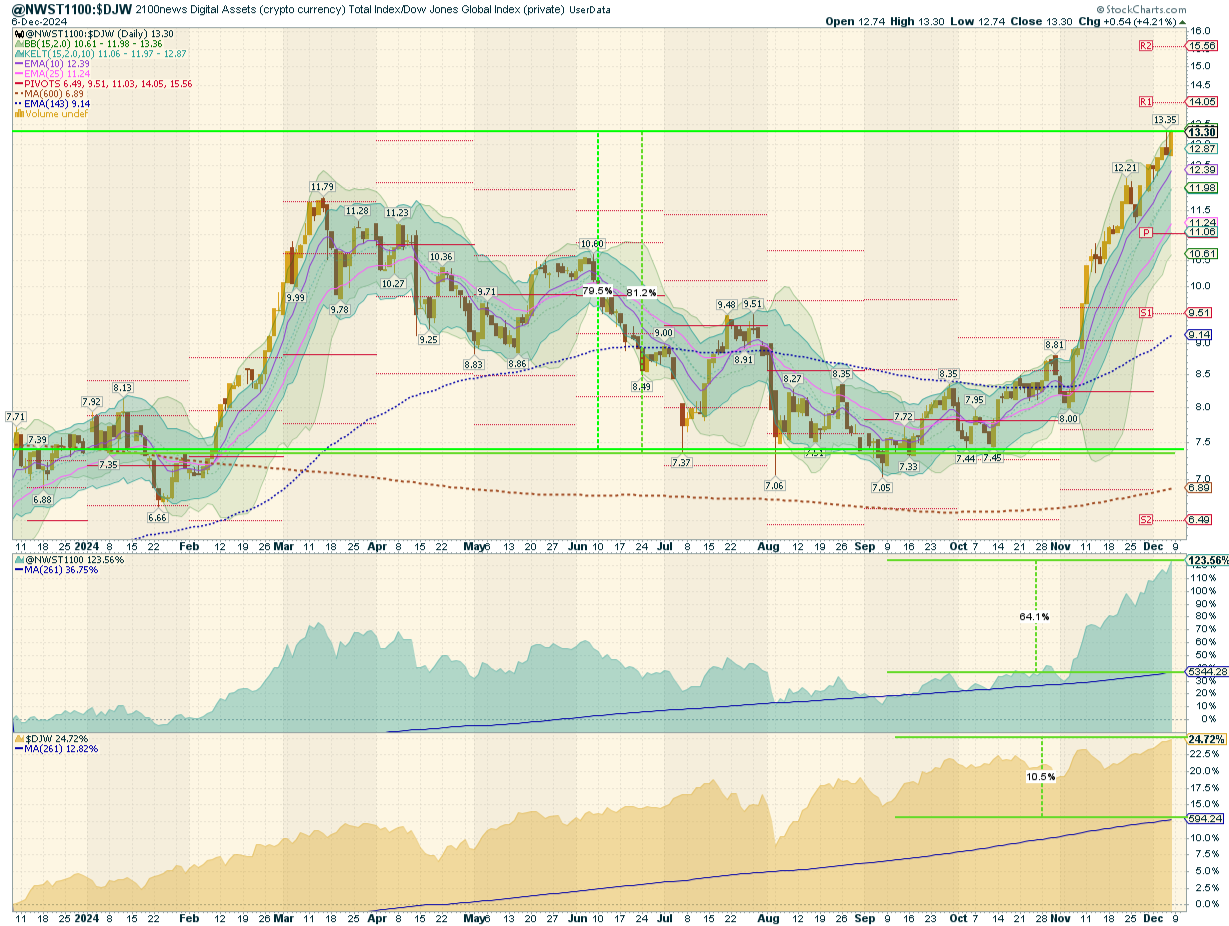Click the 11.79 March peak price label
This screenshot has width=1229, height=926.
click(x=321, y=186)
